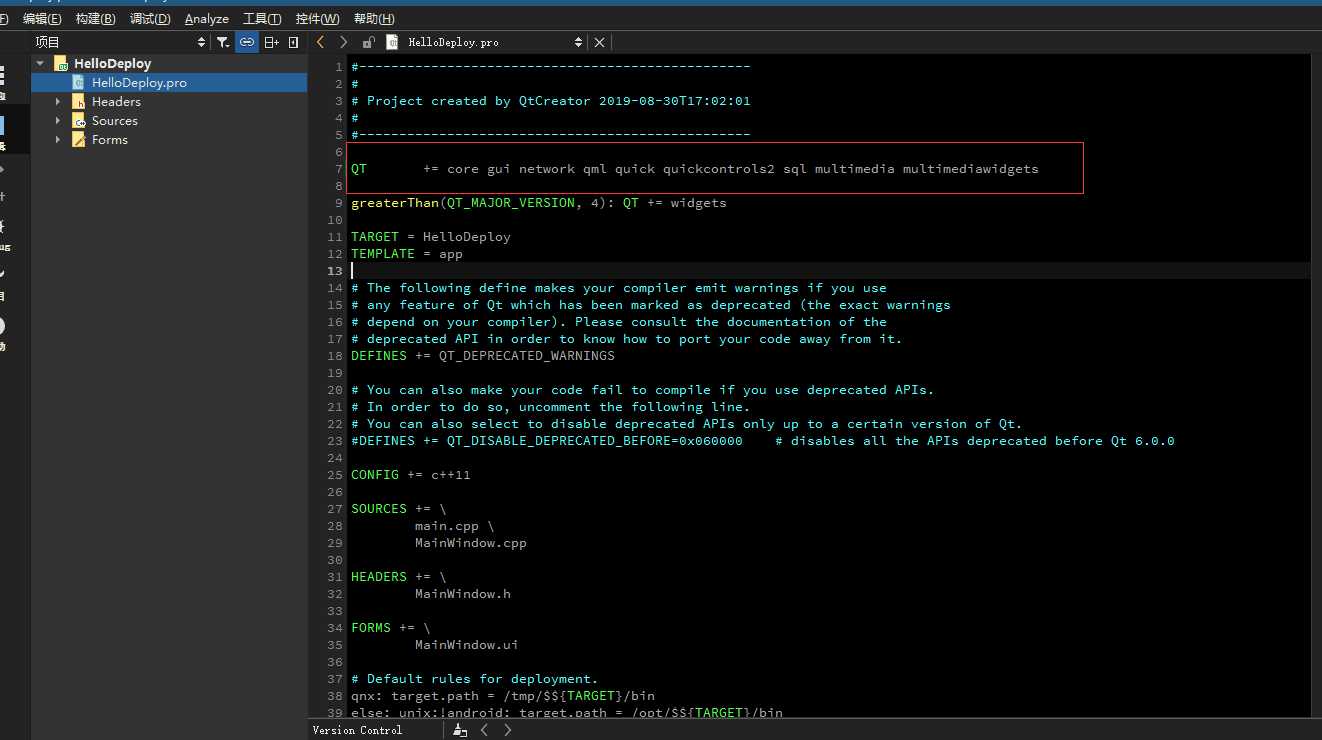Click 'HEADERS += \' line
Viewport: 1322px width, 740px height.
pyautogui.click(x=399, y=577)
